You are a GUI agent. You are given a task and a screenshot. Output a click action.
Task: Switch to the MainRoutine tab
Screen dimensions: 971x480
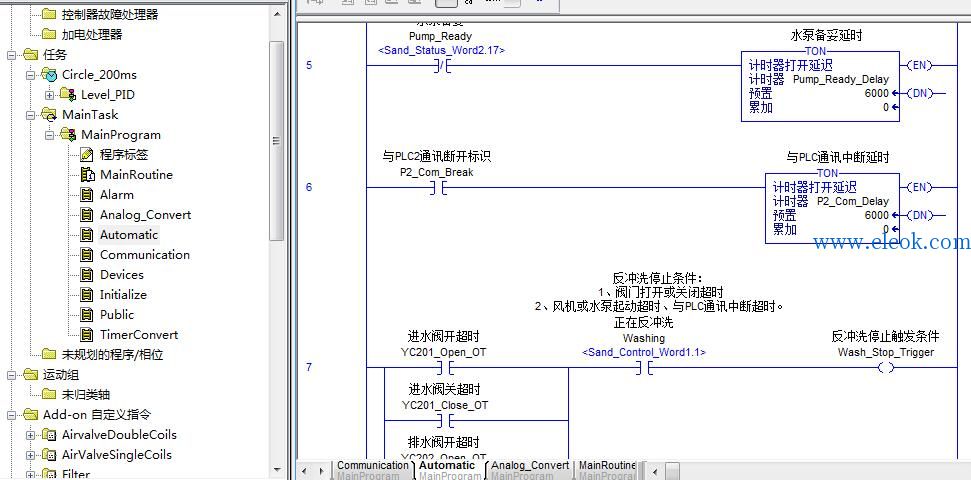pos(607,469)
